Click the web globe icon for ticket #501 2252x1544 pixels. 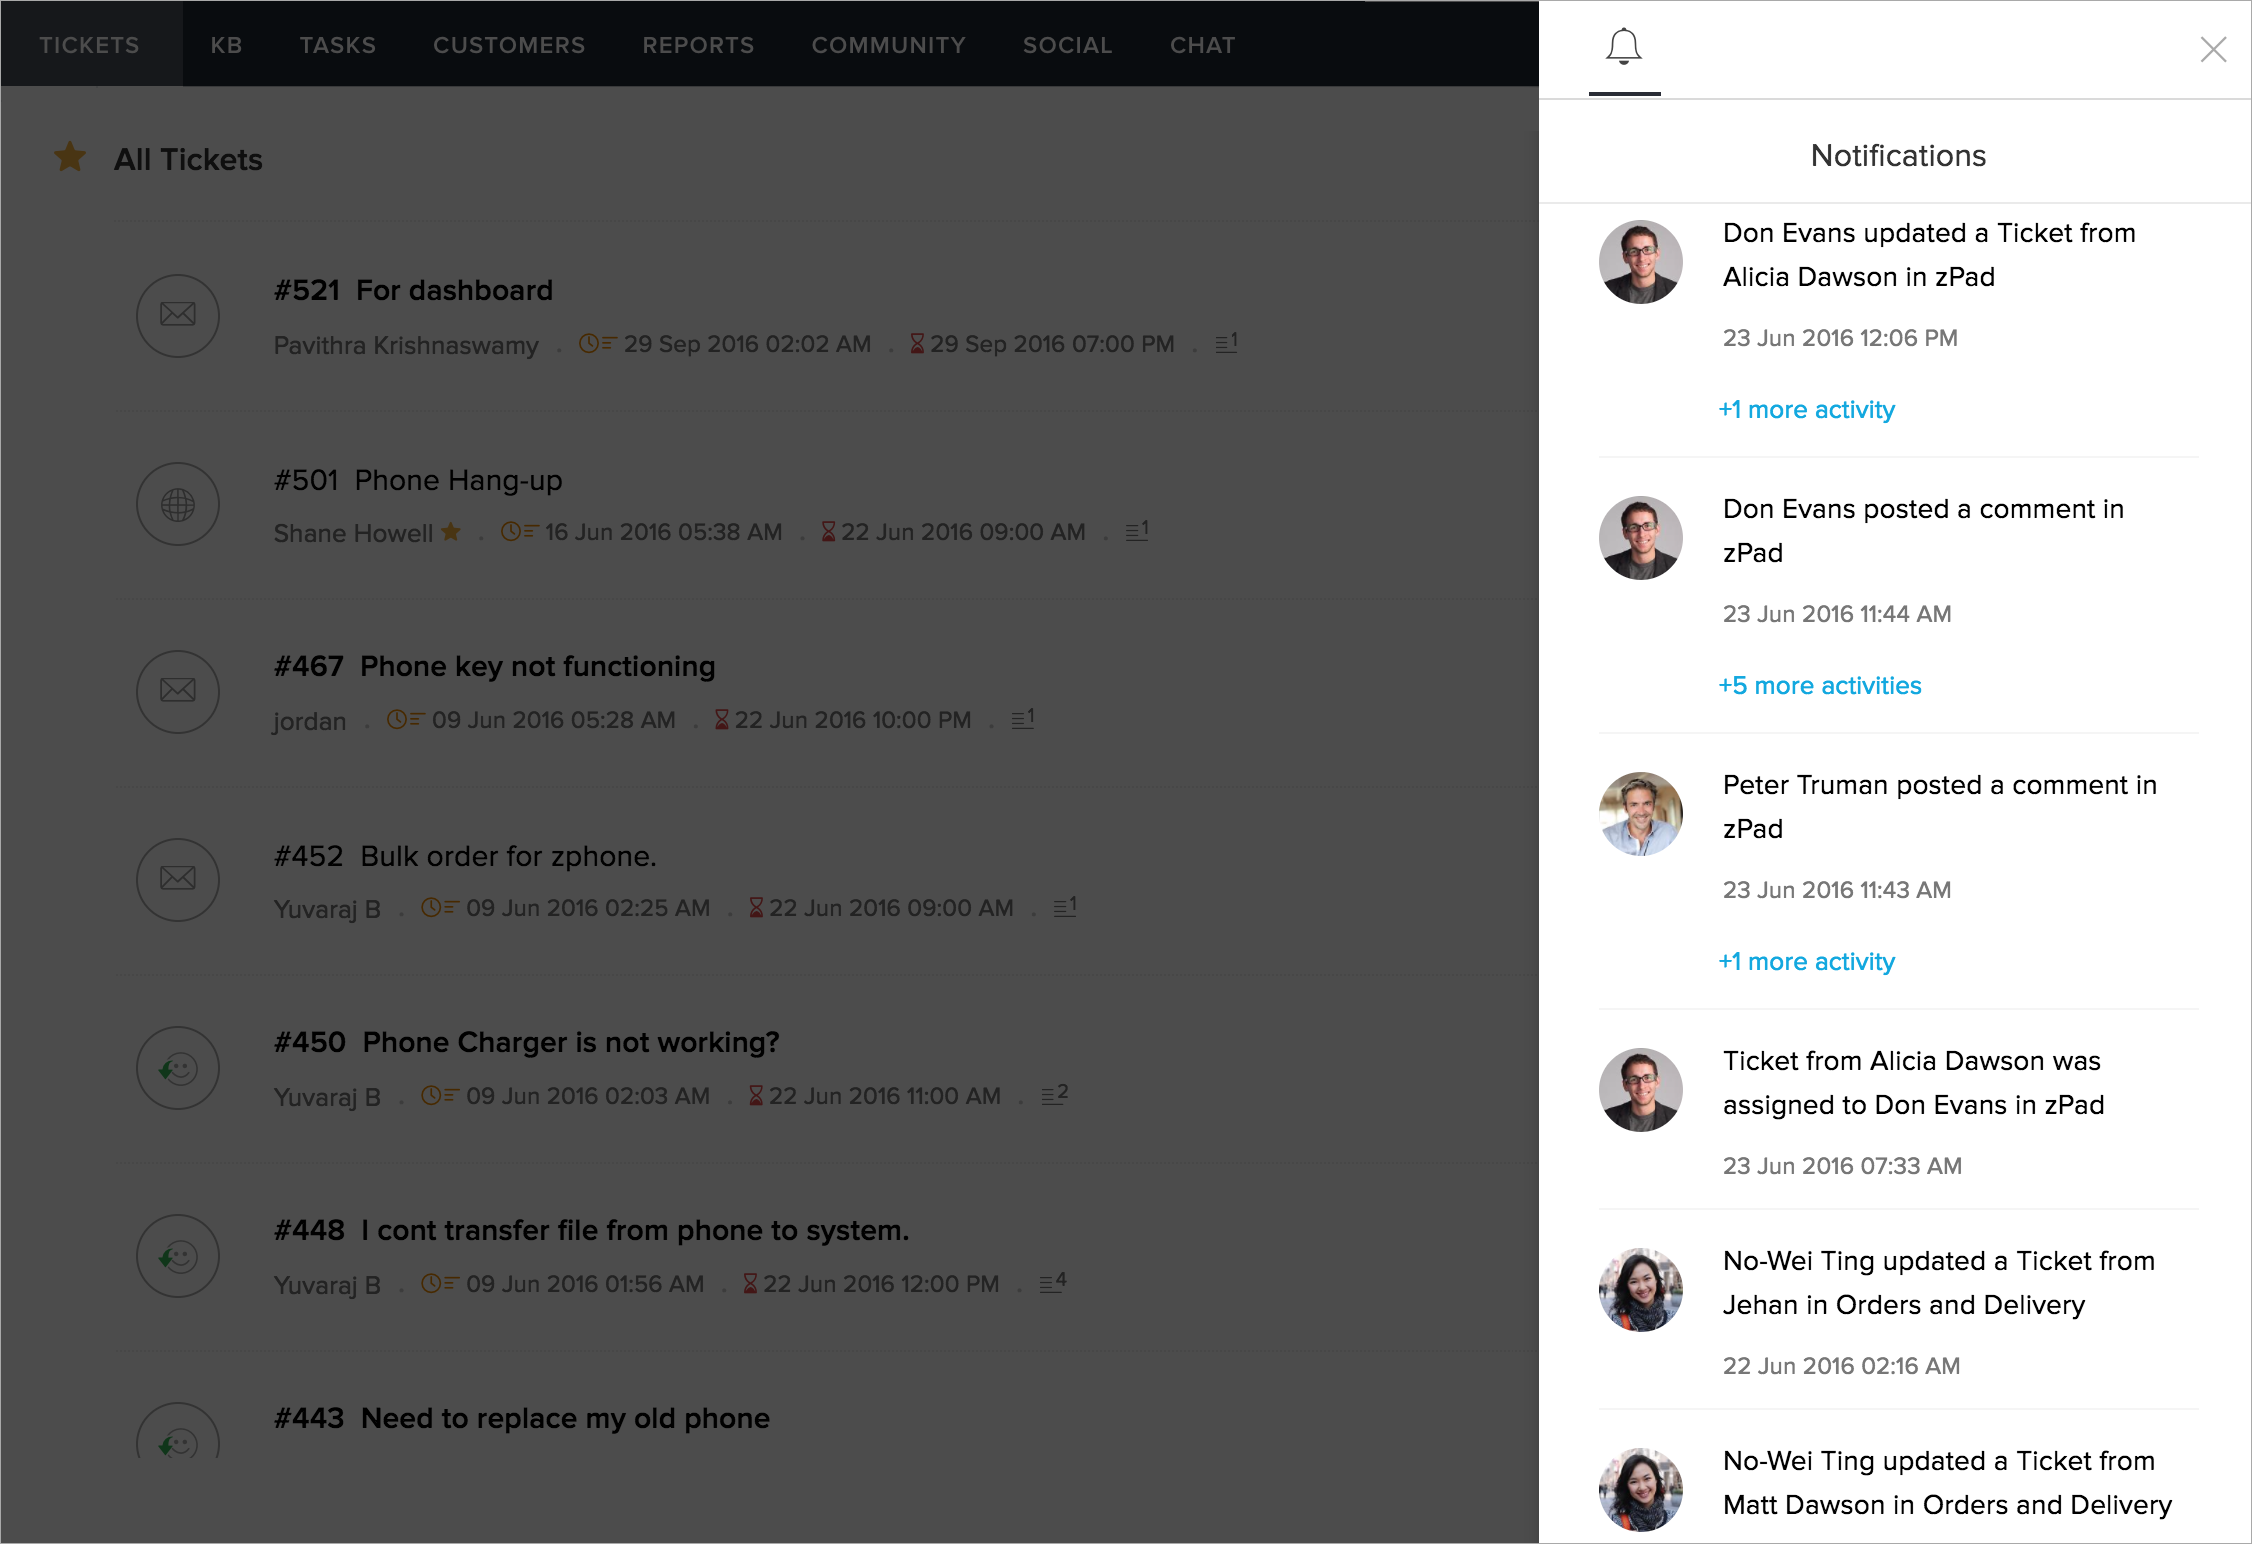178,504
